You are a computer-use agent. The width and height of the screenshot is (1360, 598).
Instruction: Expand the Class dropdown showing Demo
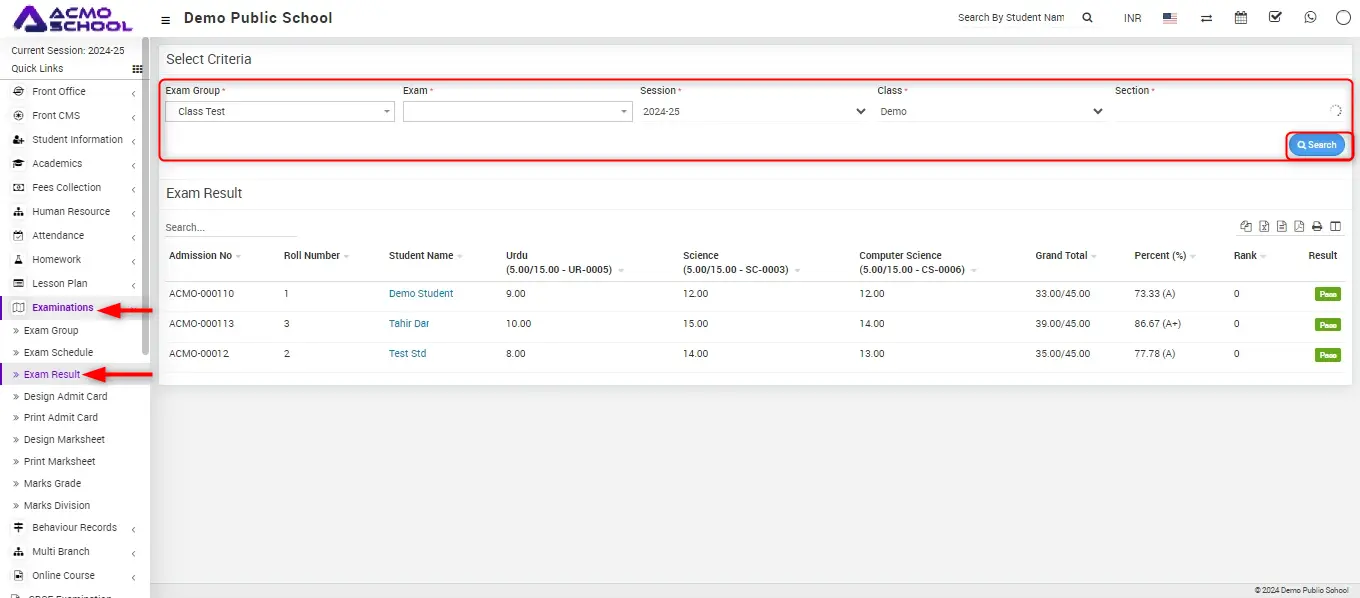click(990, 112)
